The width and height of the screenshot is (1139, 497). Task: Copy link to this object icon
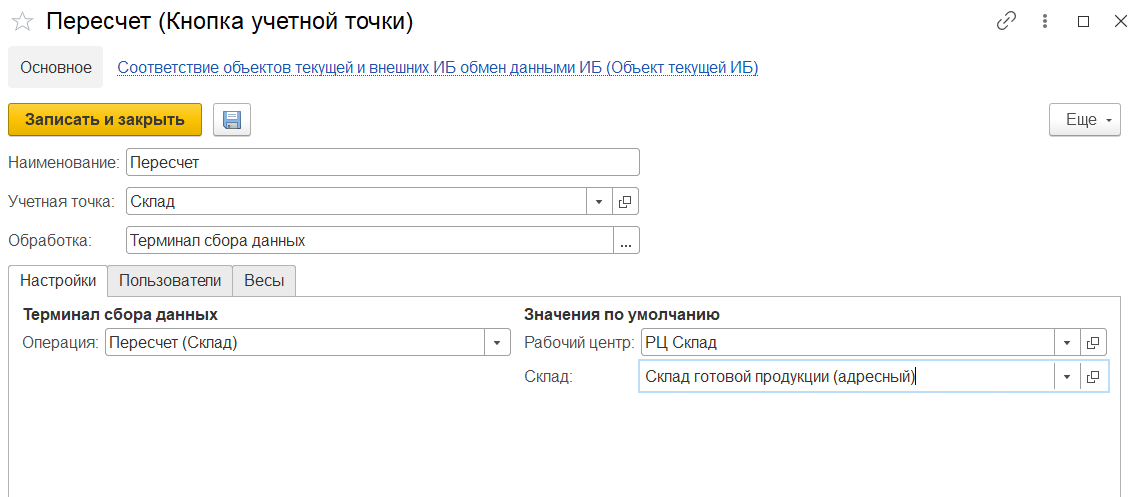[x=1006, y=21]
